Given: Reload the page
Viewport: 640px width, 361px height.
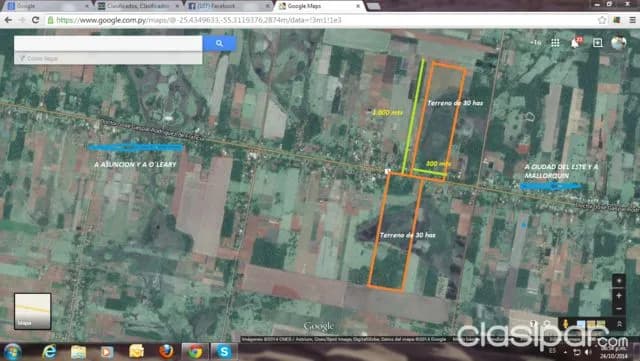Looking at the screenshot, I should click(36, 20).
